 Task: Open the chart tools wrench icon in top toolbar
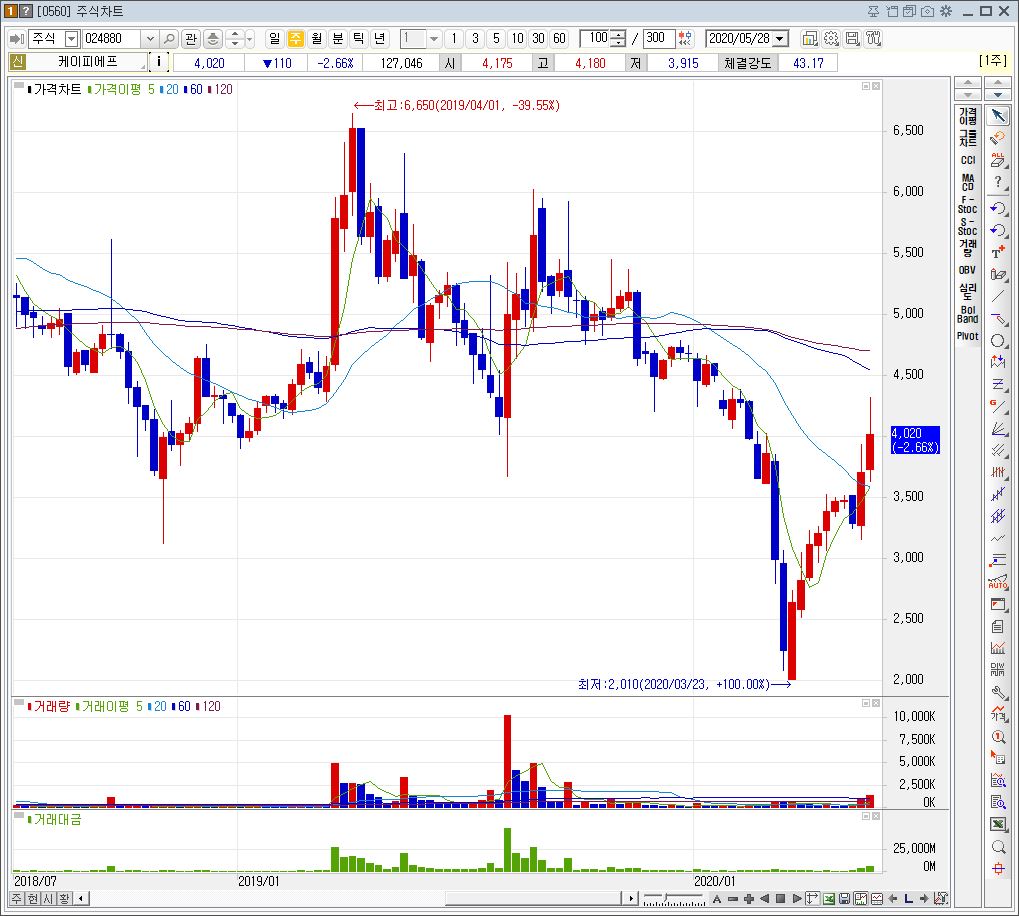click(x=873, y=39)
